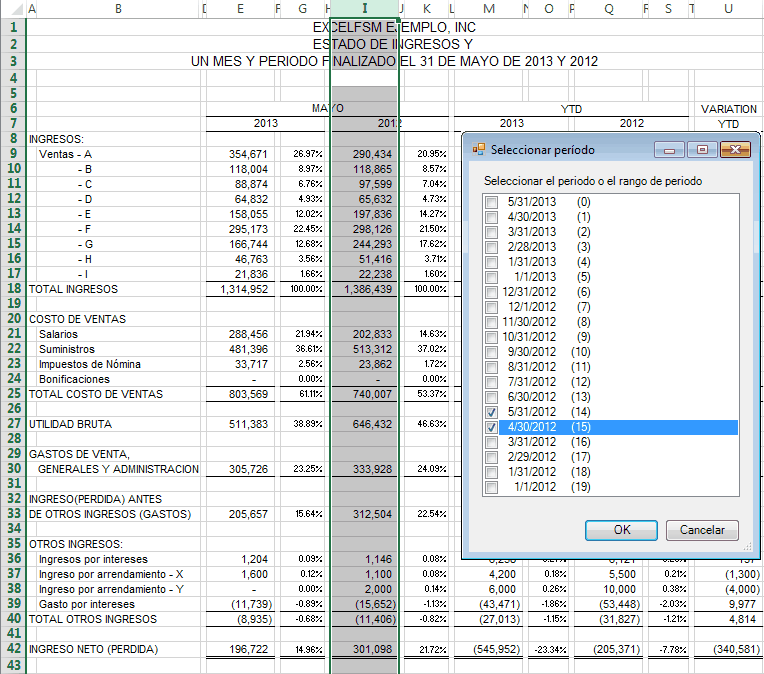This screenshot has height=674, width=764.
Task: Close the Seleccionar período dialog
Action: (735, 150)
